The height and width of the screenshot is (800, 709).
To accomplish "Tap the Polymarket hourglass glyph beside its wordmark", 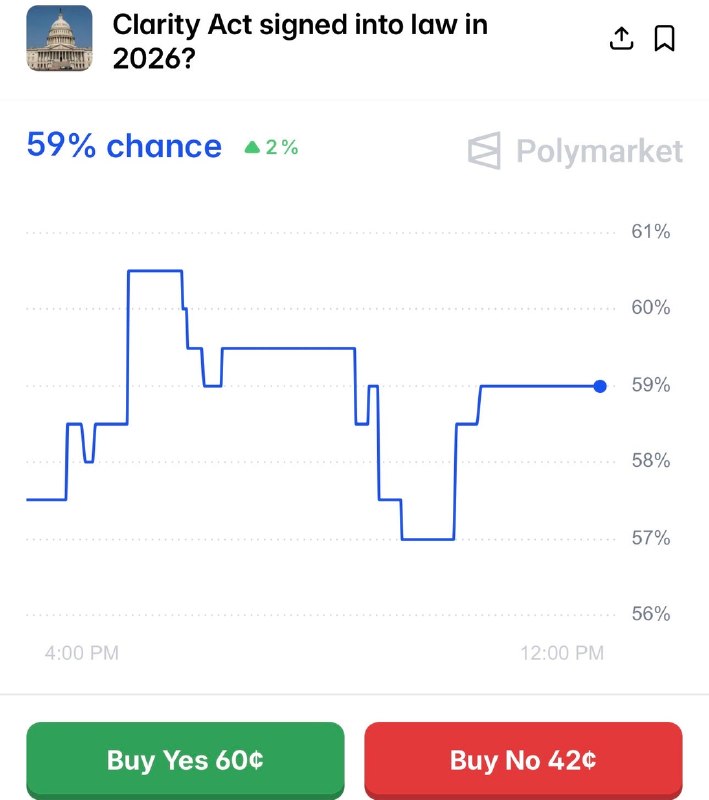I will click(x=483, y=150).
